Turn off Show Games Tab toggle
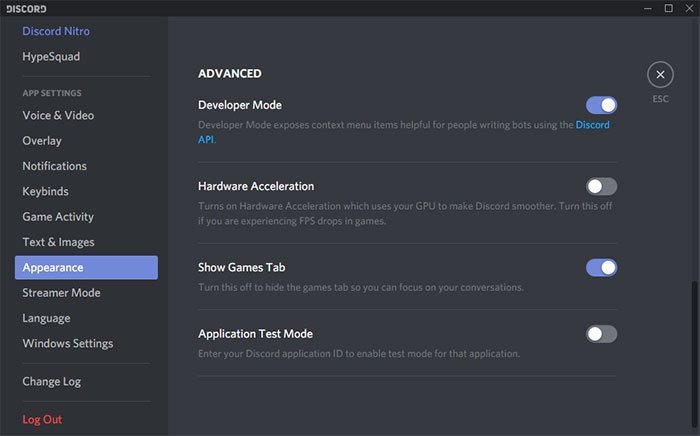This screenshot has height=436, width=700. tap(601, 267)
